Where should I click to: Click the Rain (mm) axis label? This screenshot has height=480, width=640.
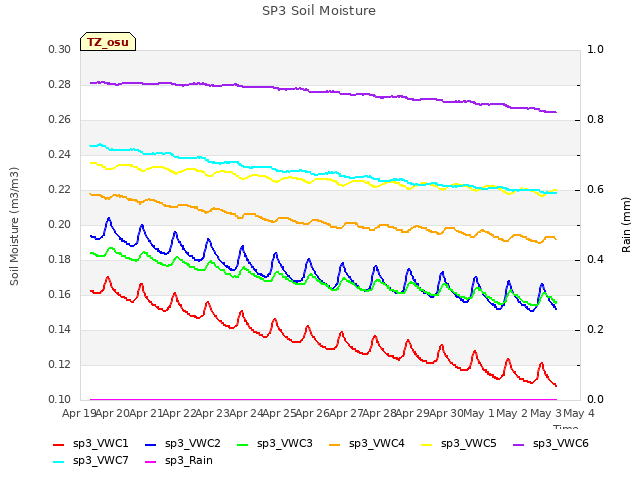pos(626,225)
